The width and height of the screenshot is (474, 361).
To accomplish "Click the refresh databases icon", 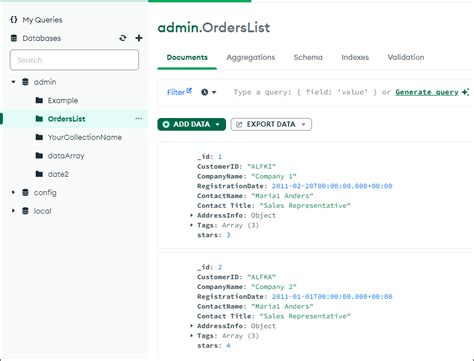I will click(x=123, y=38).
